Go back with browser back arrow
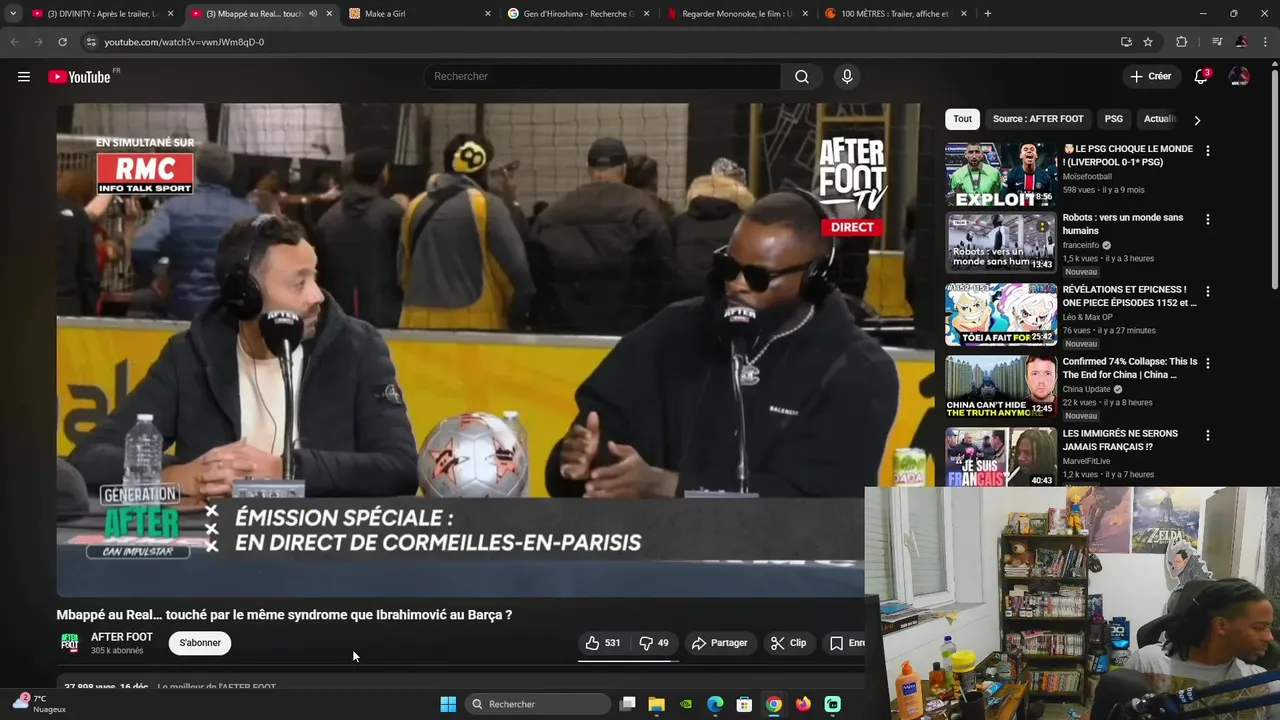The width and height of the screenshot is (1280, 720). coord(14,42)
